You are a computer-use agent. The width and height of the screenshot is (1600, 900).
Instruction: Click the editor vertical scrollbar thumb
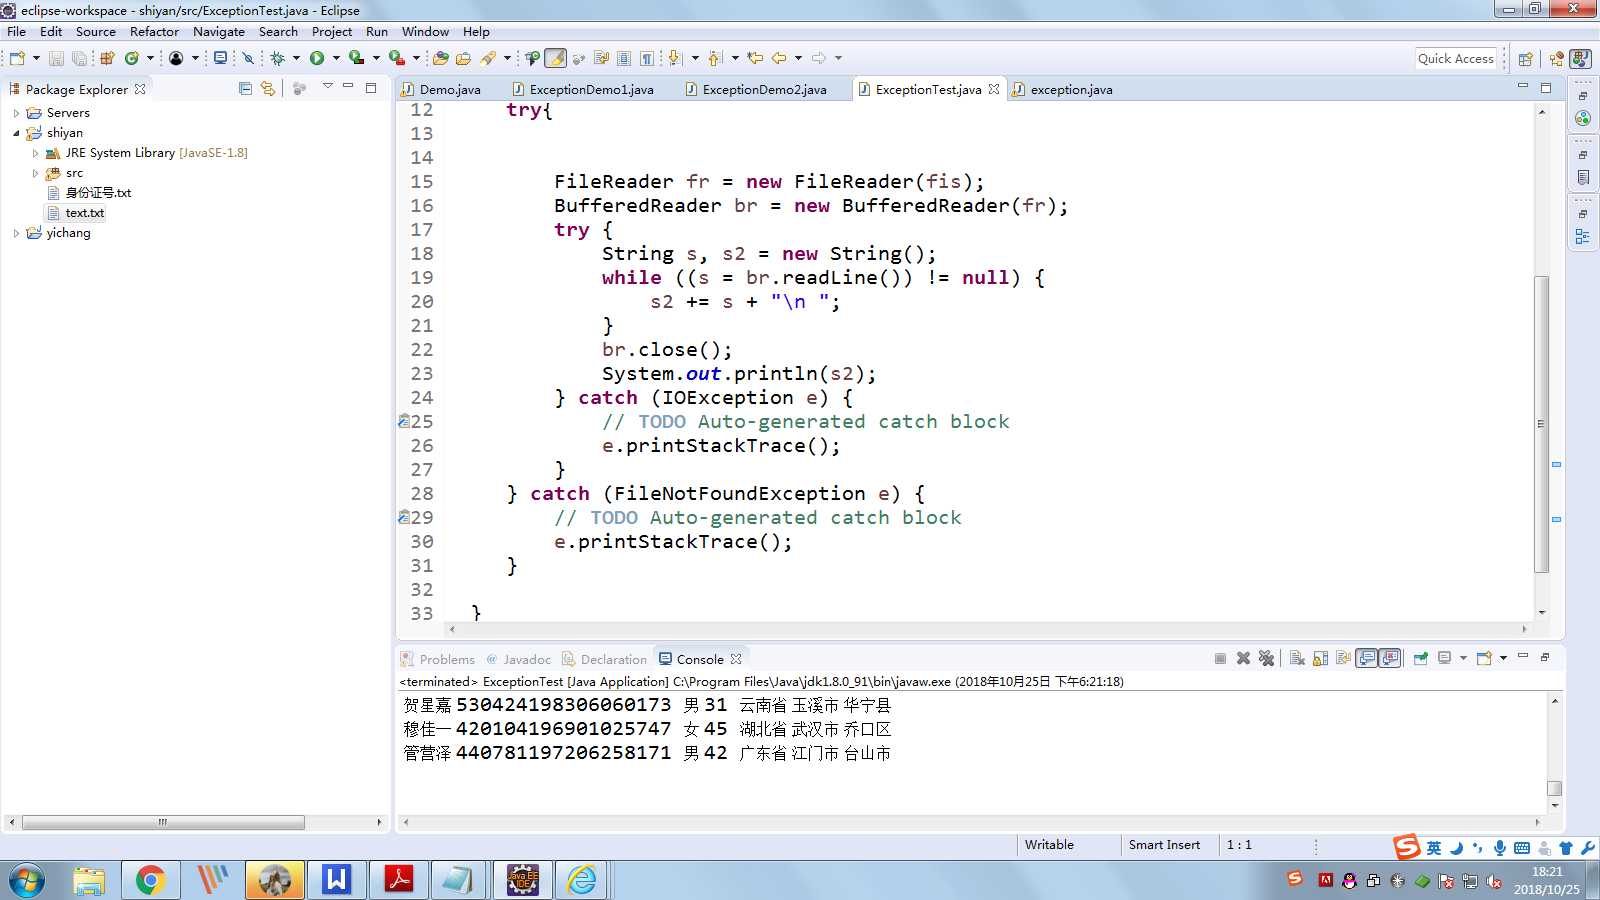1541,424
